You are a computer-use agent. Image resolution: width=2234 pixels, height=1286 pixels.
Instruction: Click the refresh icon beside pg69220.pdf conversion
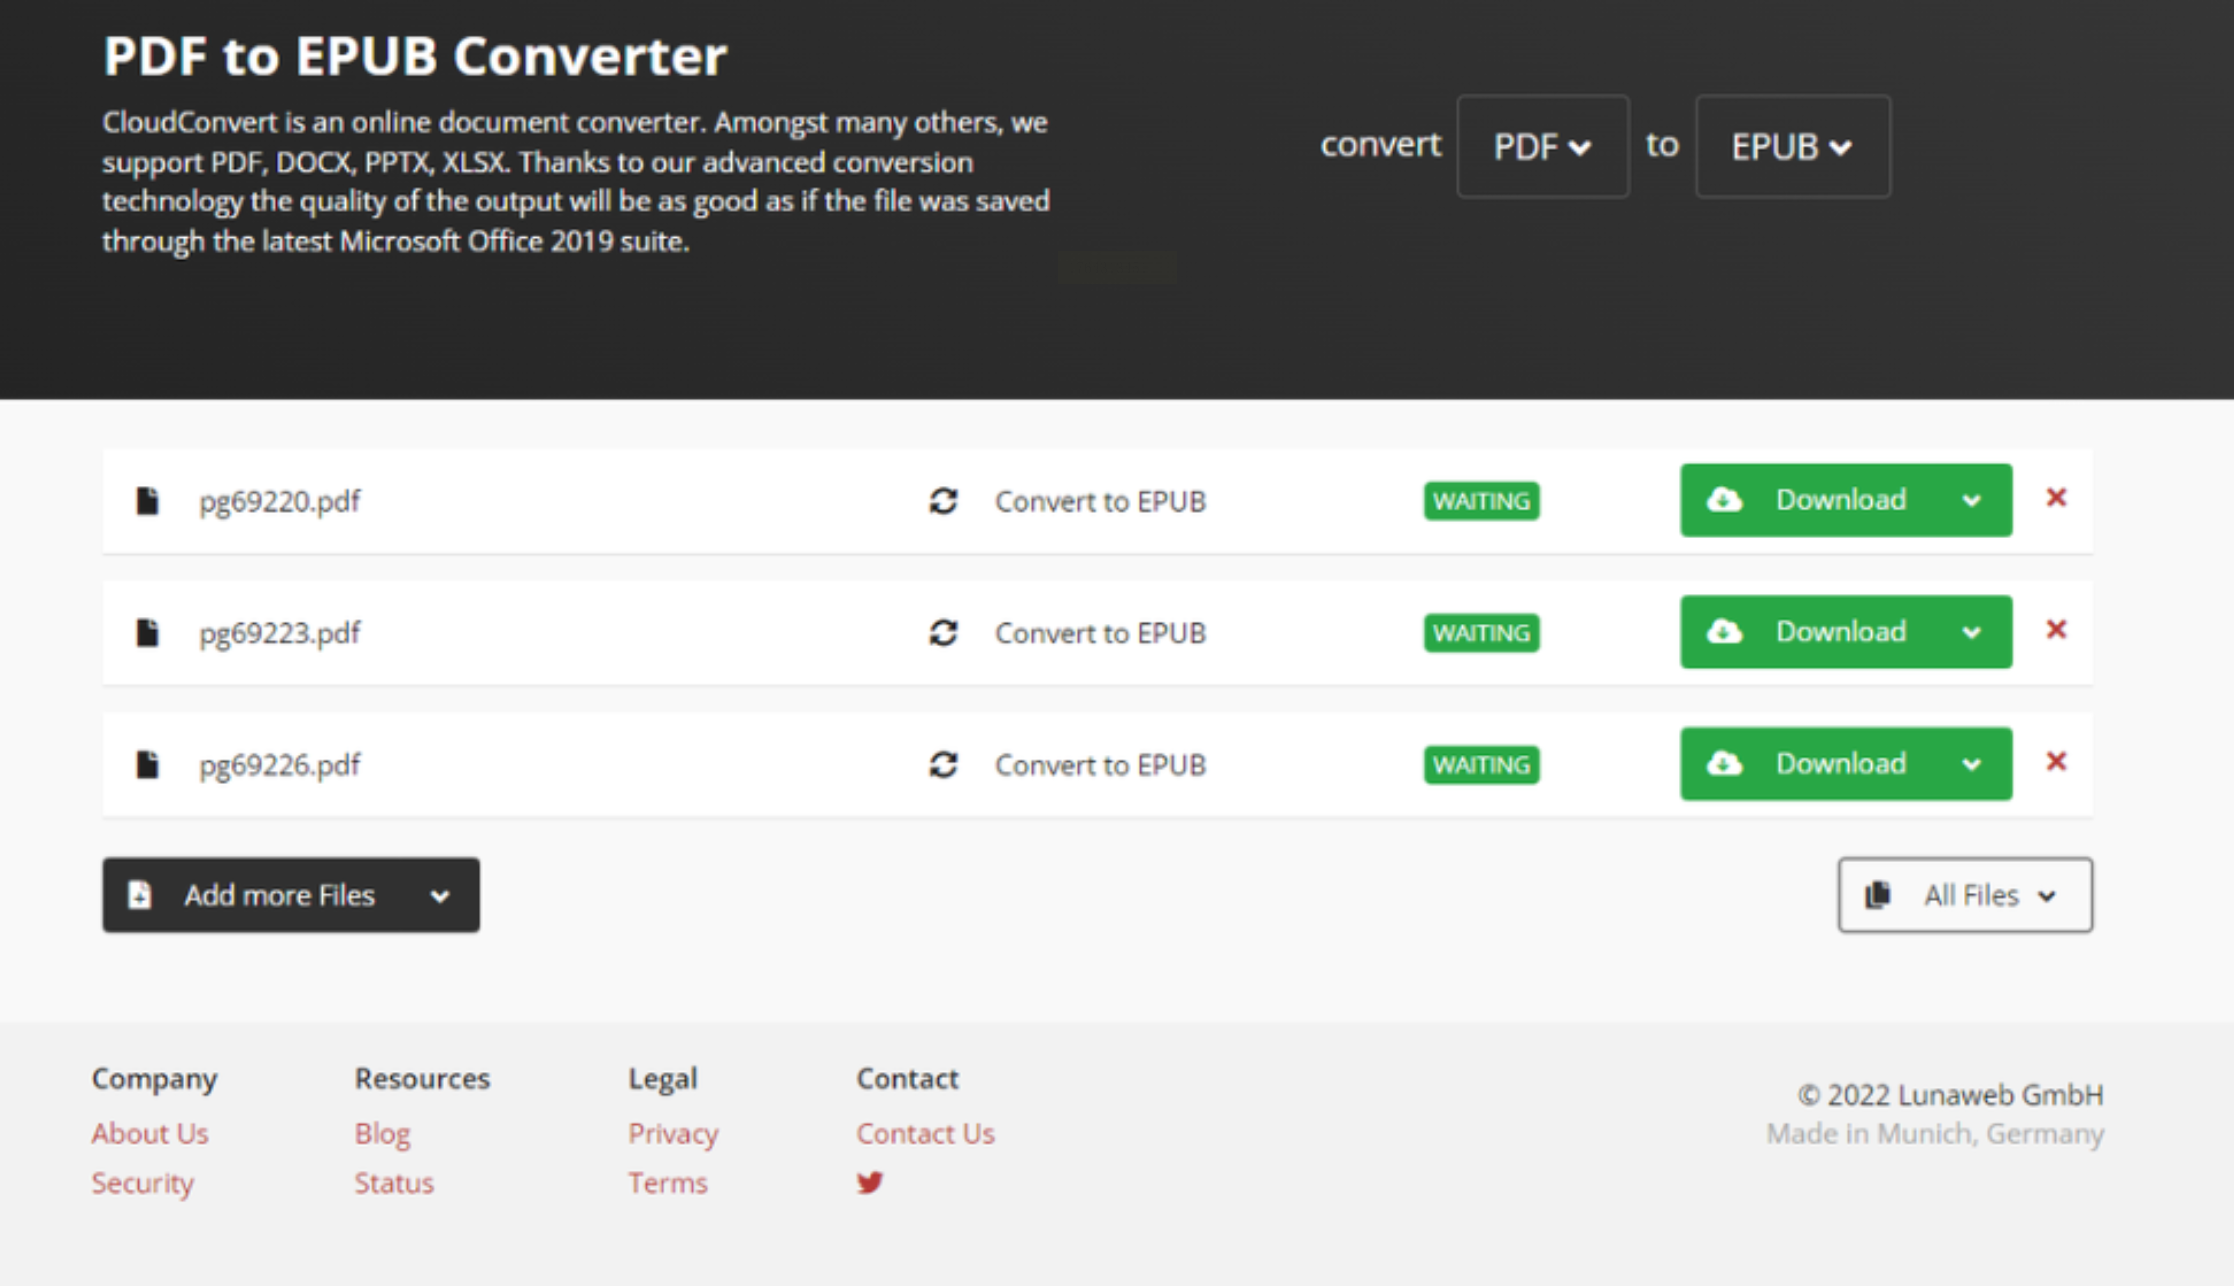coord(943,501)
